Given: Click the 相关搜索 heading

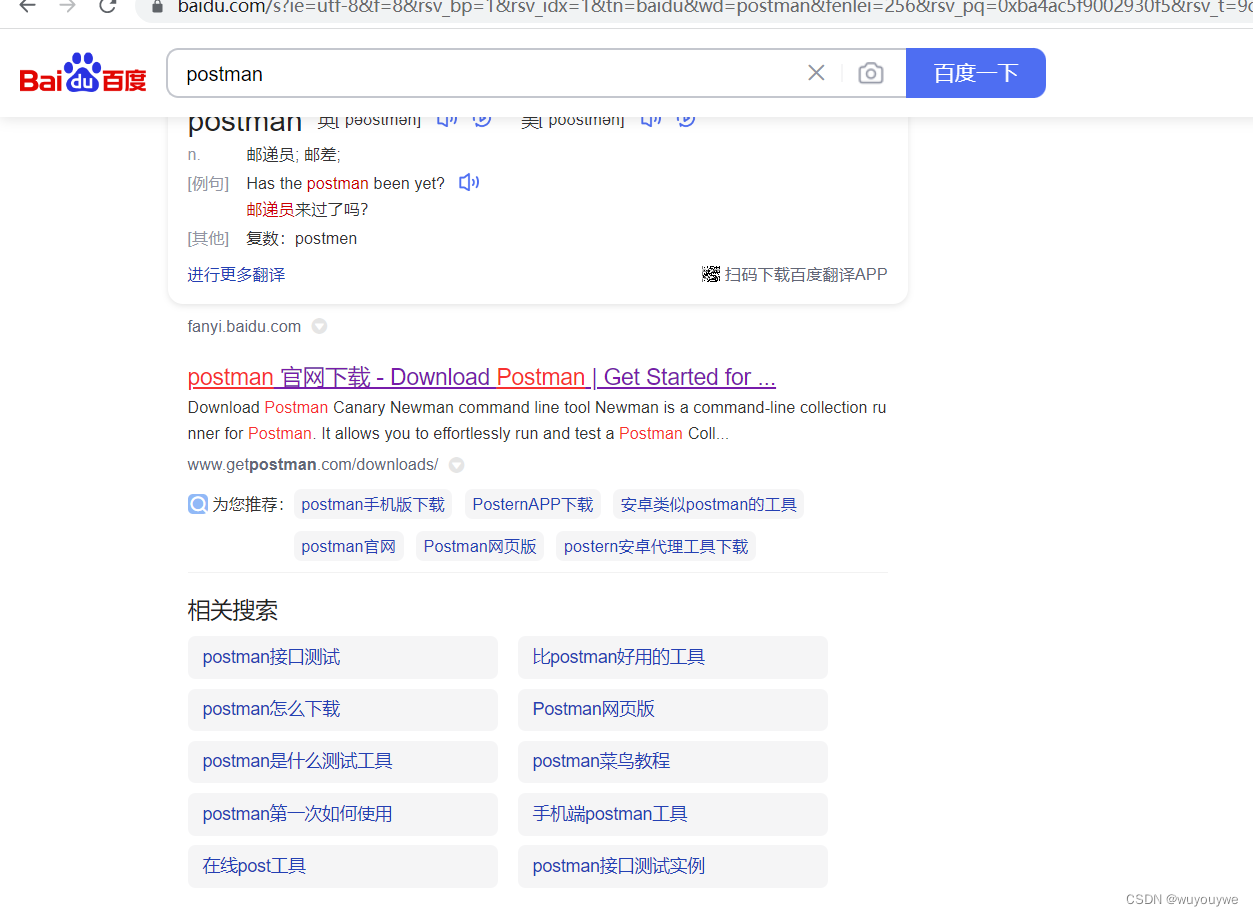Looking at the screenshot, I should tap(233, 610).
